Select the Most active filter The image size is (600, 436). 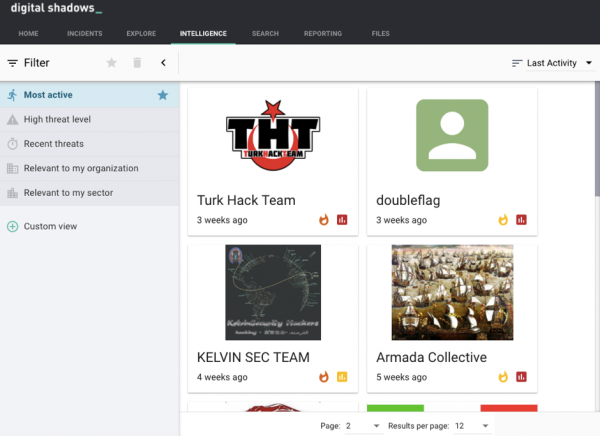[x=90, y=95]
